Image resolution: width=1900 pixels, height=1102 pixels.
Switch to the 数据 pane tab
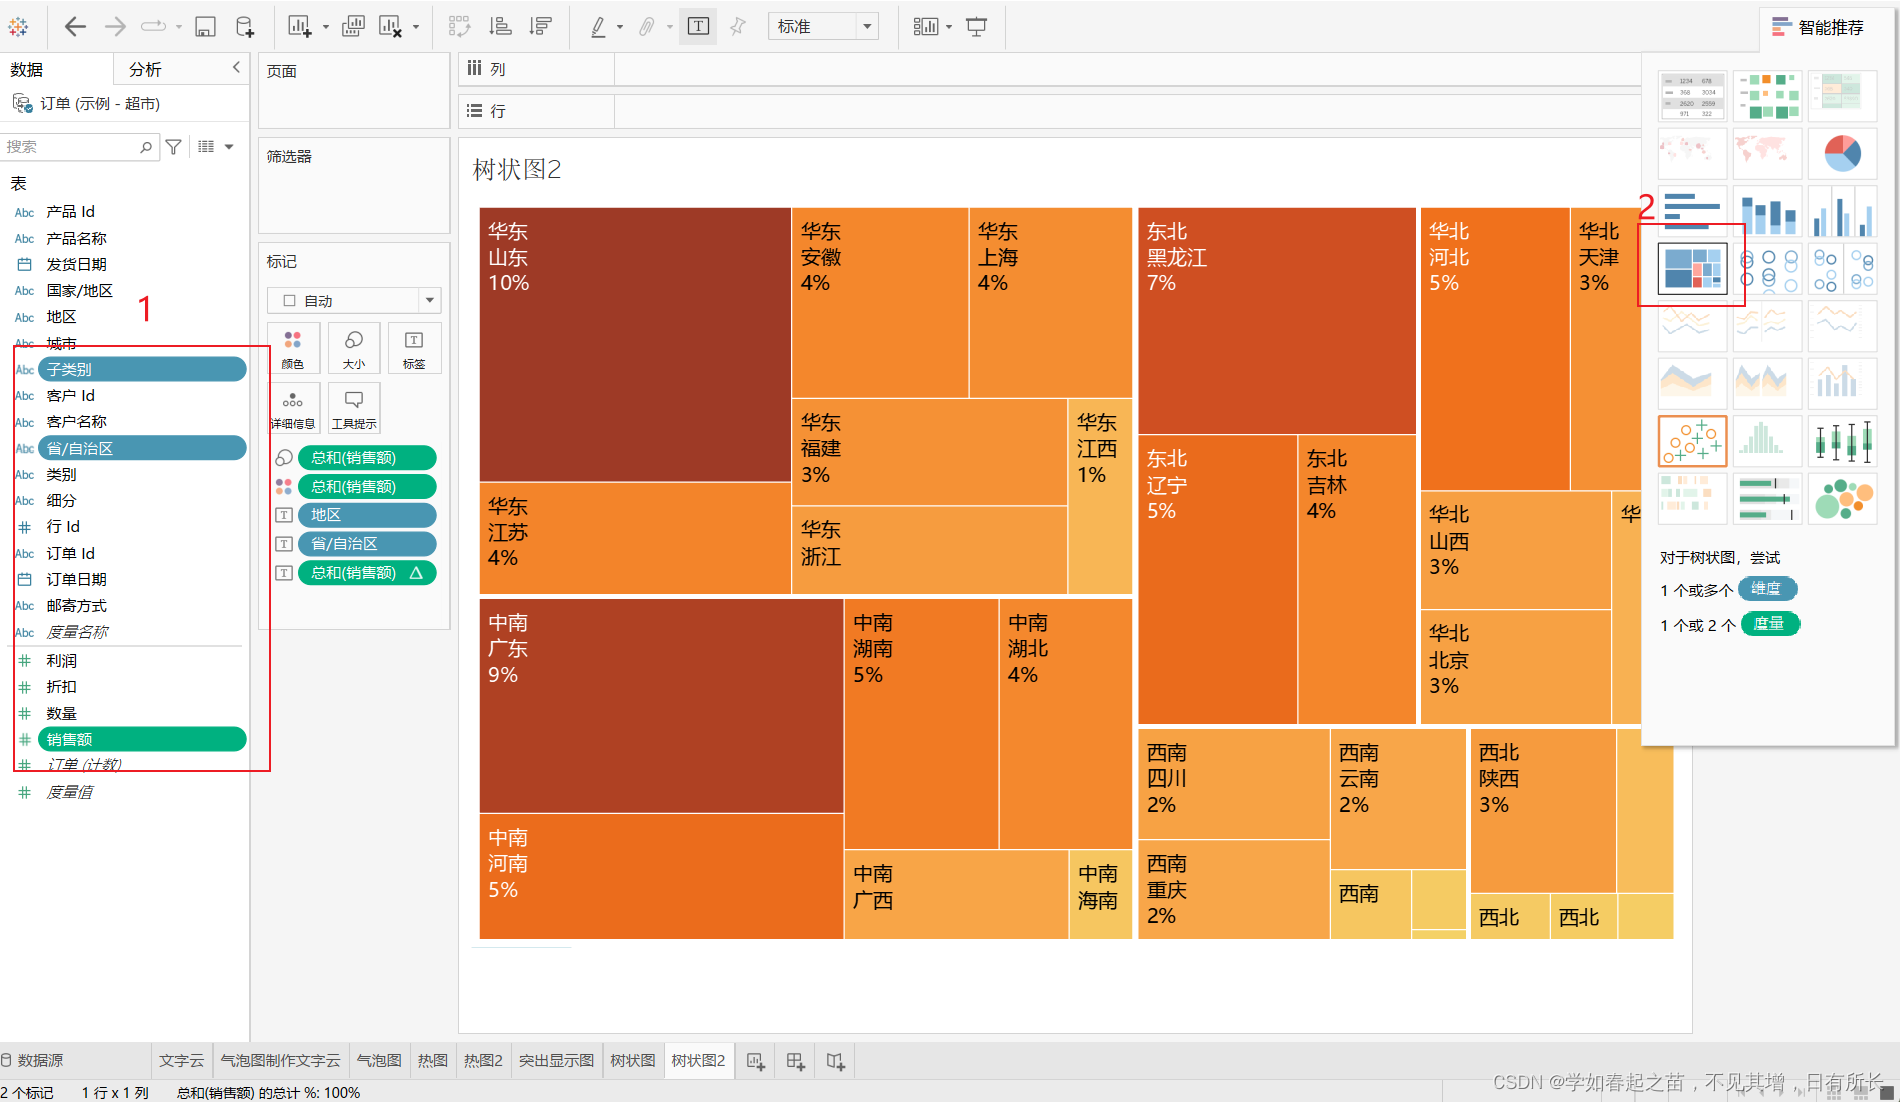click(x=27, y=69)
